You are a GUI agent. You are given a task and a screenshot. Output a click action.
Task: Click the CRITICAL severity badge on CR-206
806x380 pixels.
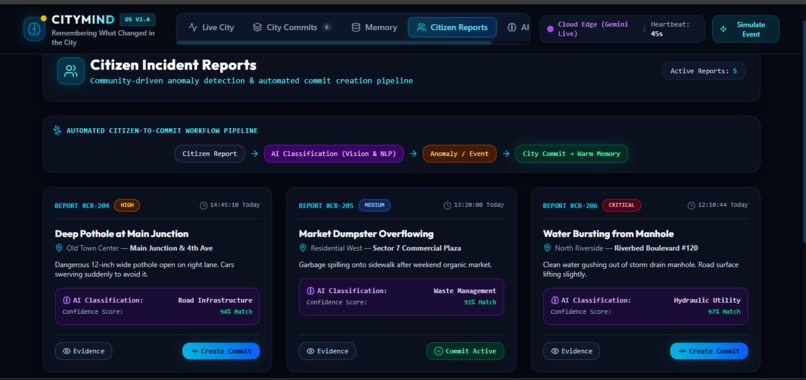(x=621, y=205)
